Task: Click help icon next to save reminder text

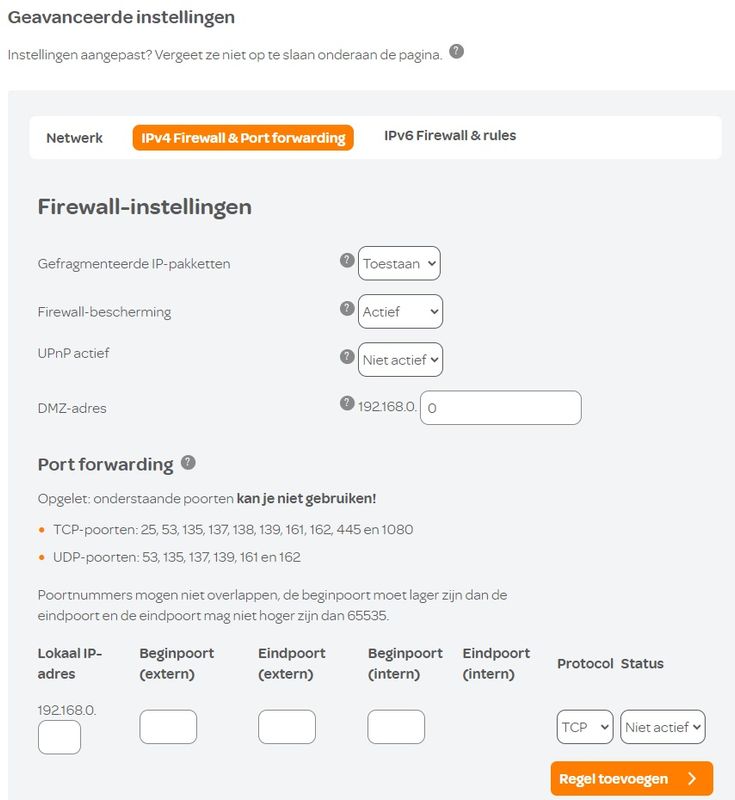Action: coord(456,51)
